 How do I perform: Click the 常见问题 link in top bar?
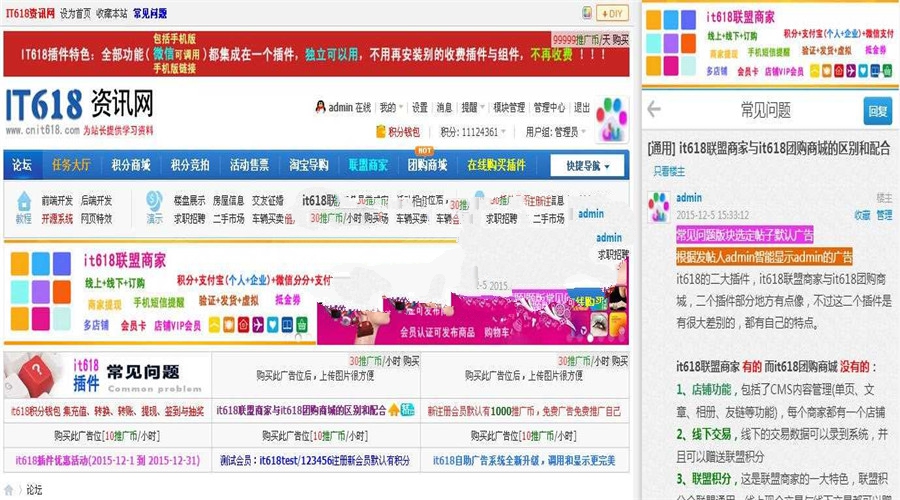[150, 13]
